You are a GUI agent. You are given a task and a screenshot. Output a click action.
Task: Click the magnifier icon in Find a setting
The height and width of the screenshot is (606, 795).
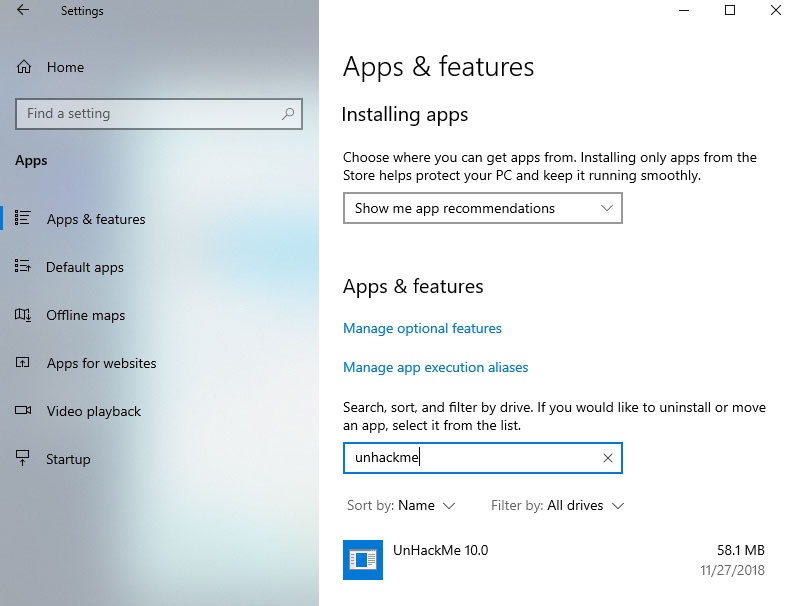click(288, 114)
